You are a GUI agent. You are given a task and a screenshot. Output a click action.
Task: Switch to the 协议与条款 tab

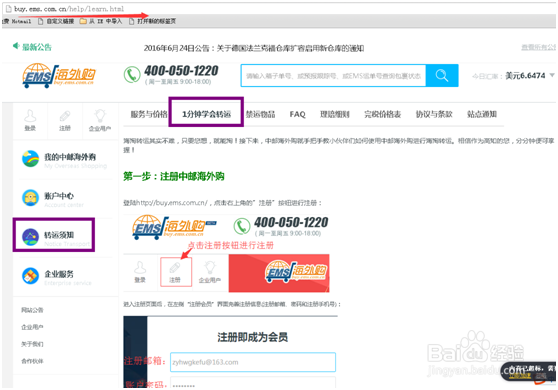[x=434, y=114]
